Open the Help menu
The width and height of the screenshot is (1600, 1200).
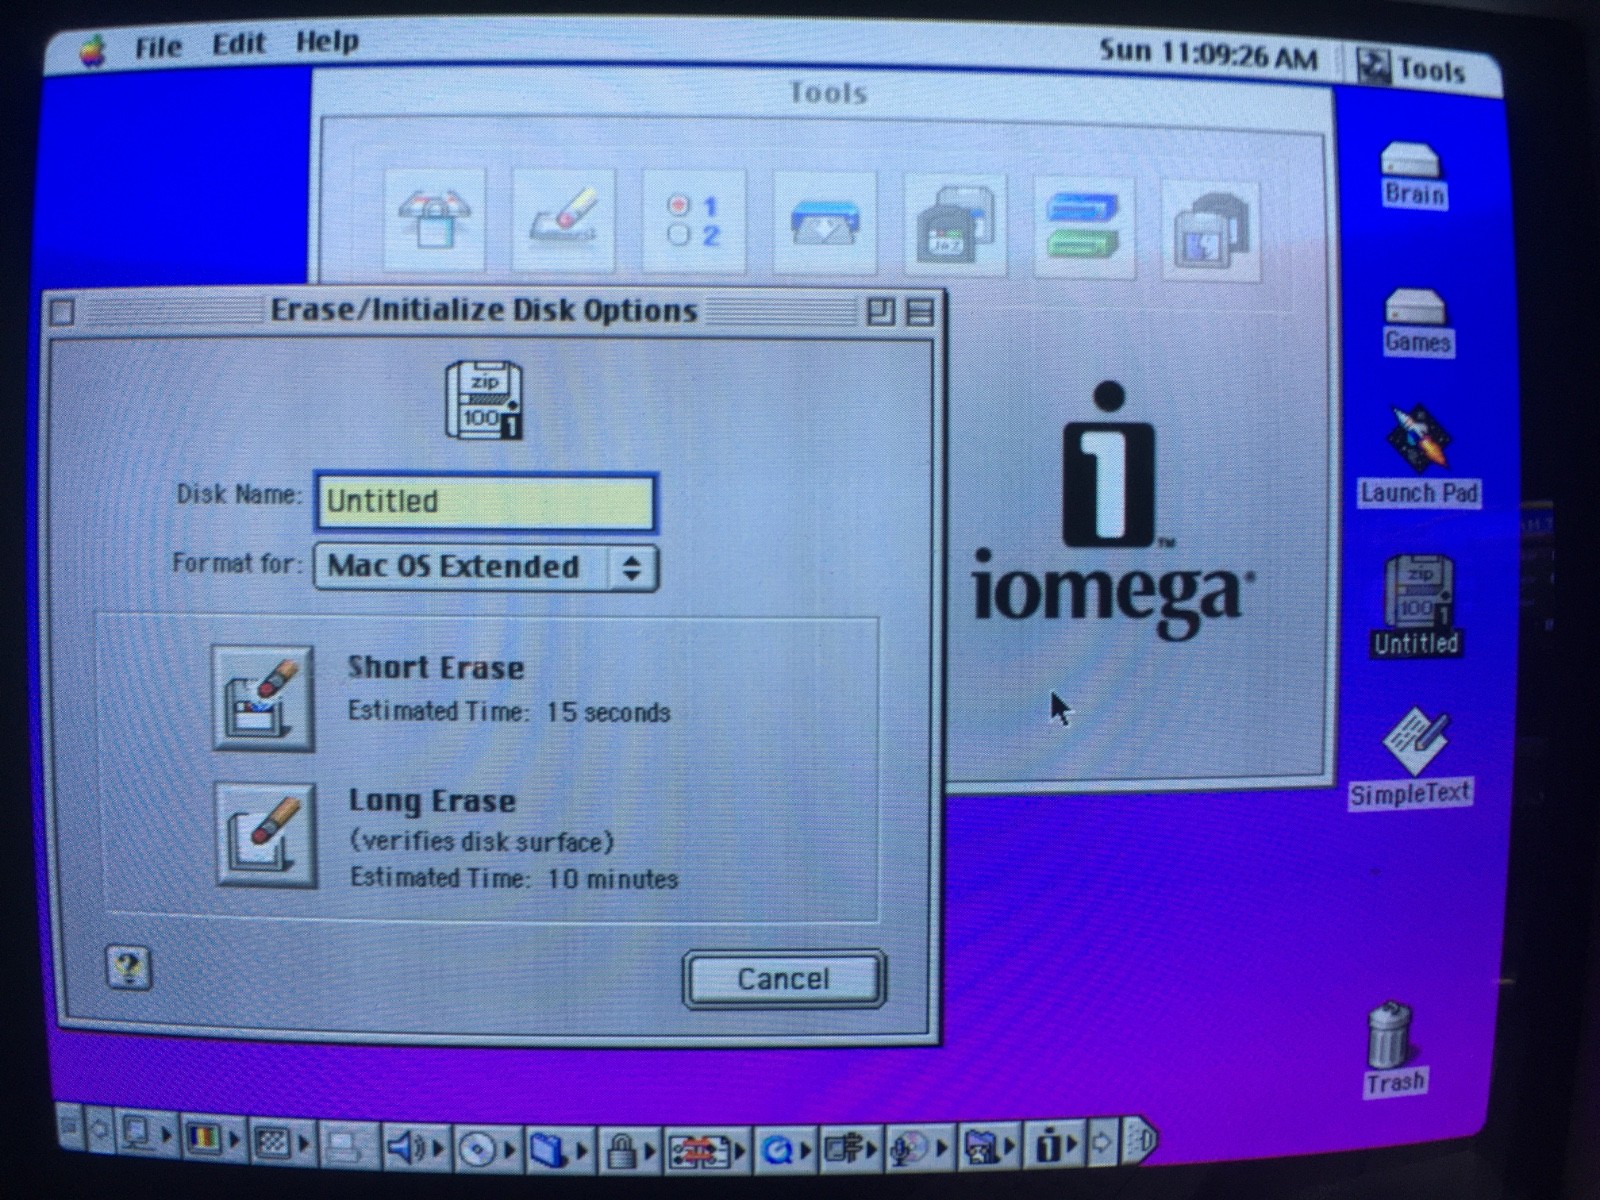[327, 42]
